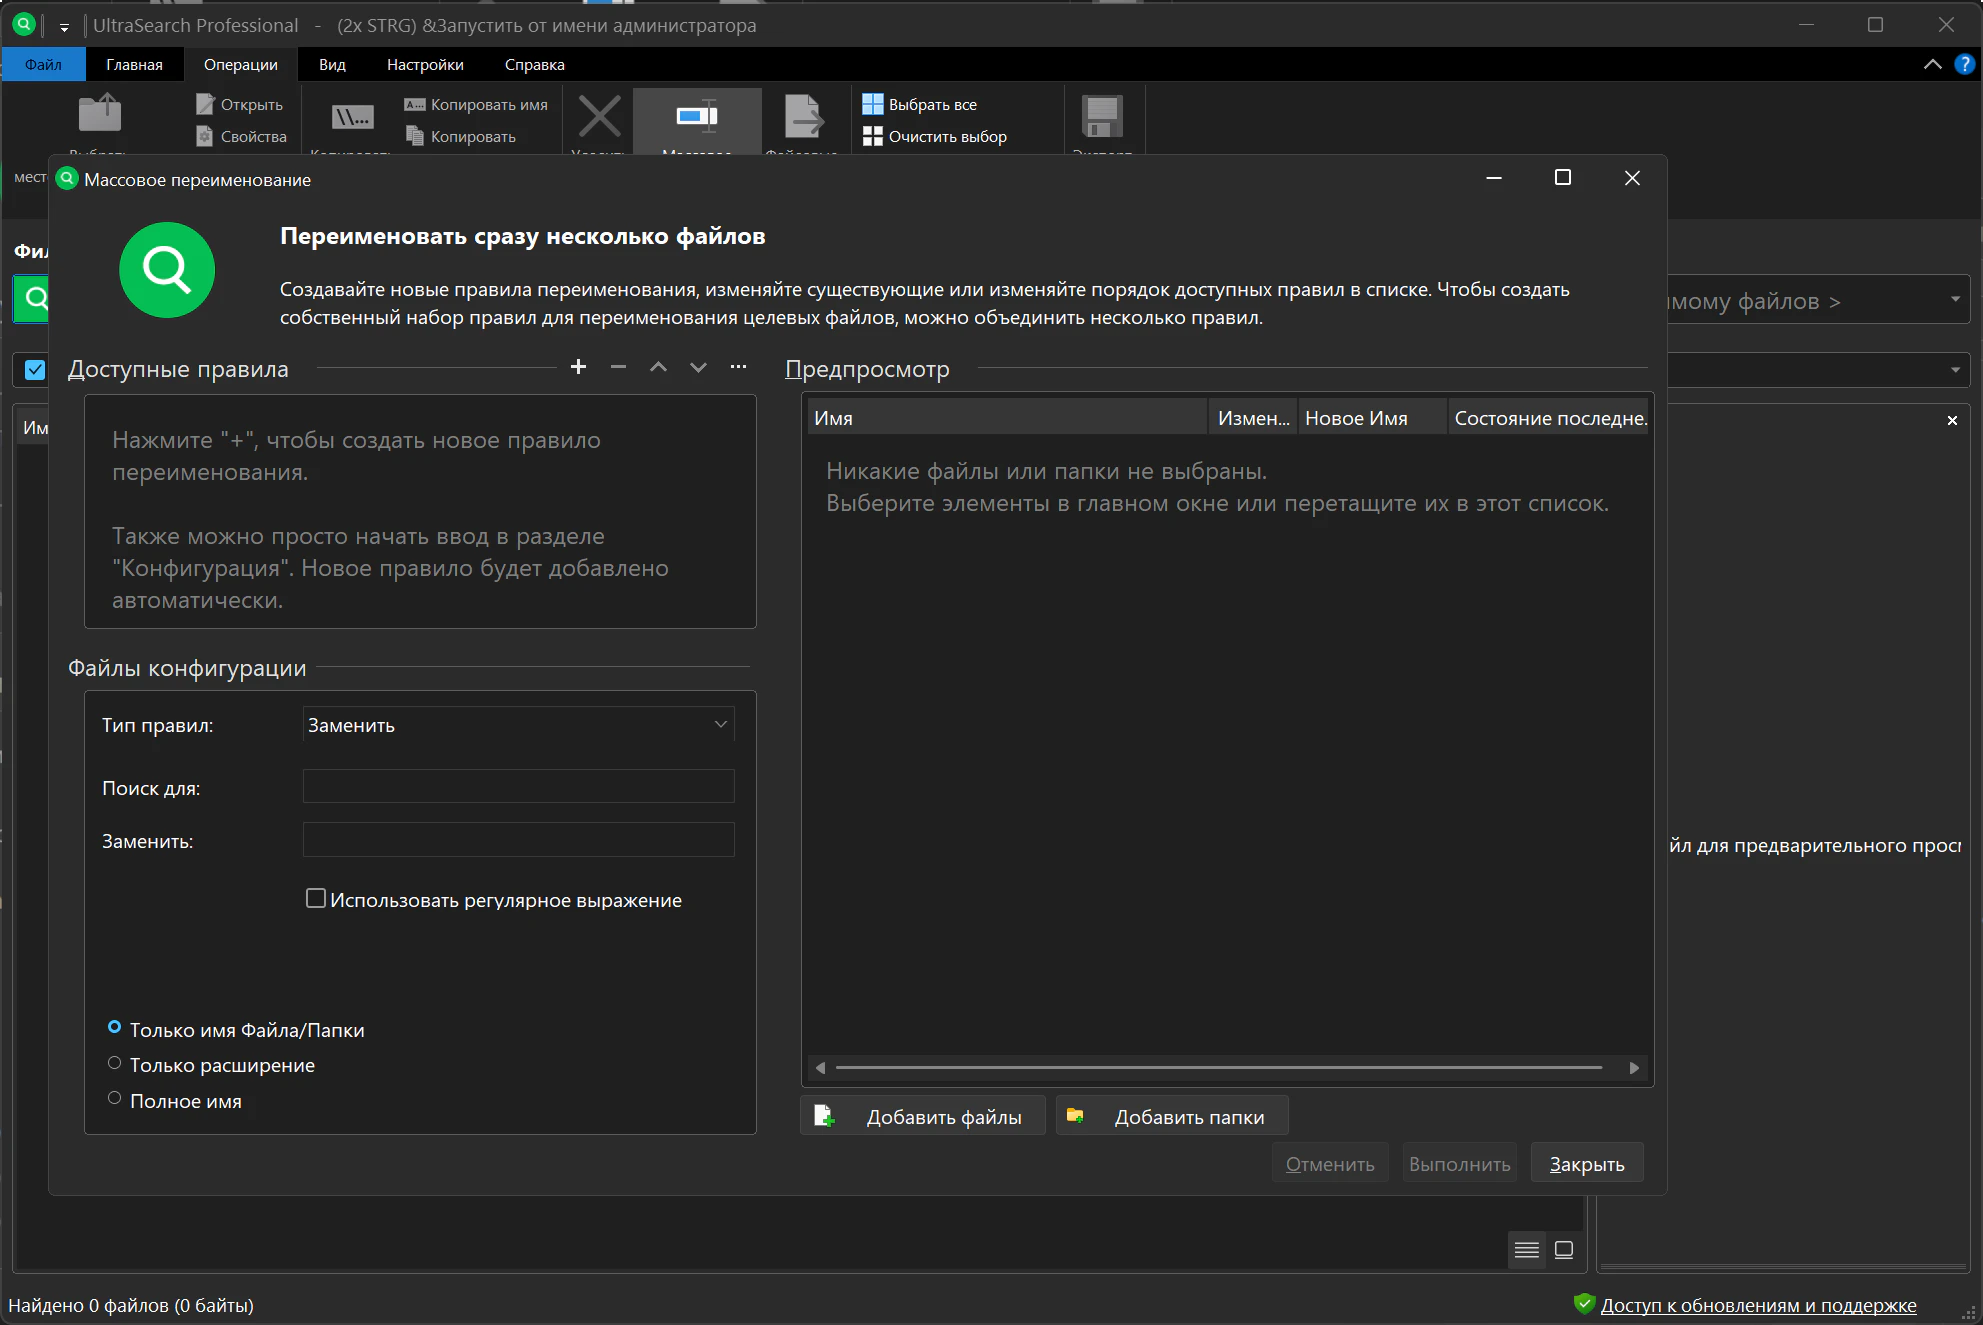Expand quick access toolbar dropdown arrow
The width and height of the screenshot is (1983, 1325).
click(64, 27)
